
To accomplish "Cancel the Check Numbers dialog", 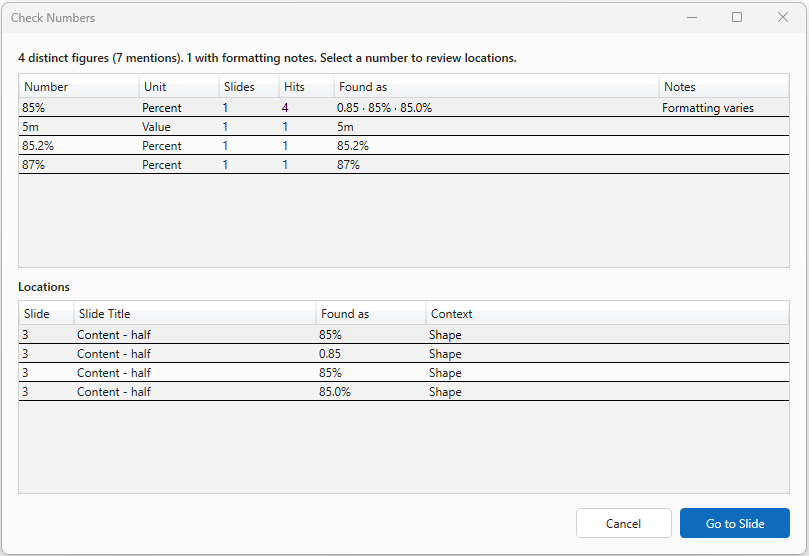I will point(624,523).
